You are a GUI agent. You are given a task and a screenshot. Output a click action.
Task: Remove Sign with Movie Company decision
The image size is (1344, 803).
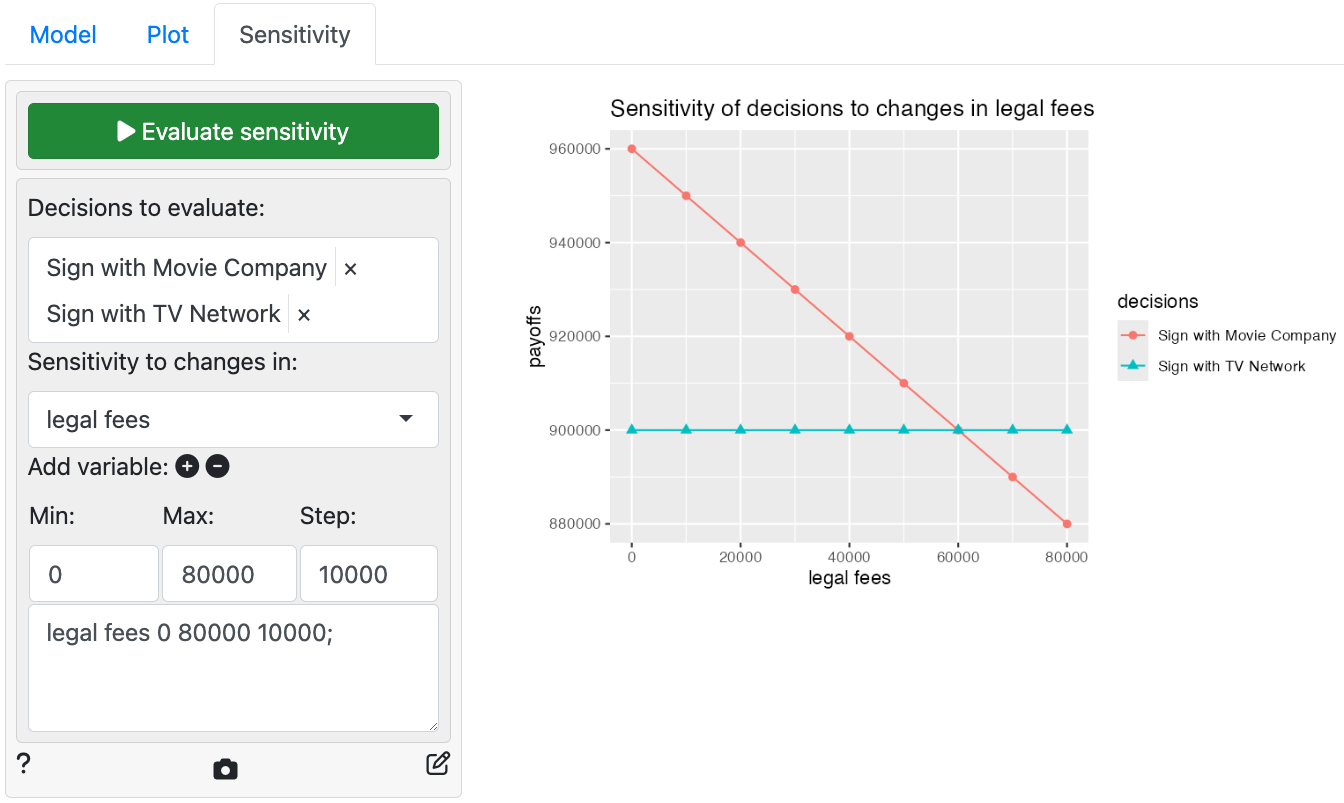coord(350,269)
